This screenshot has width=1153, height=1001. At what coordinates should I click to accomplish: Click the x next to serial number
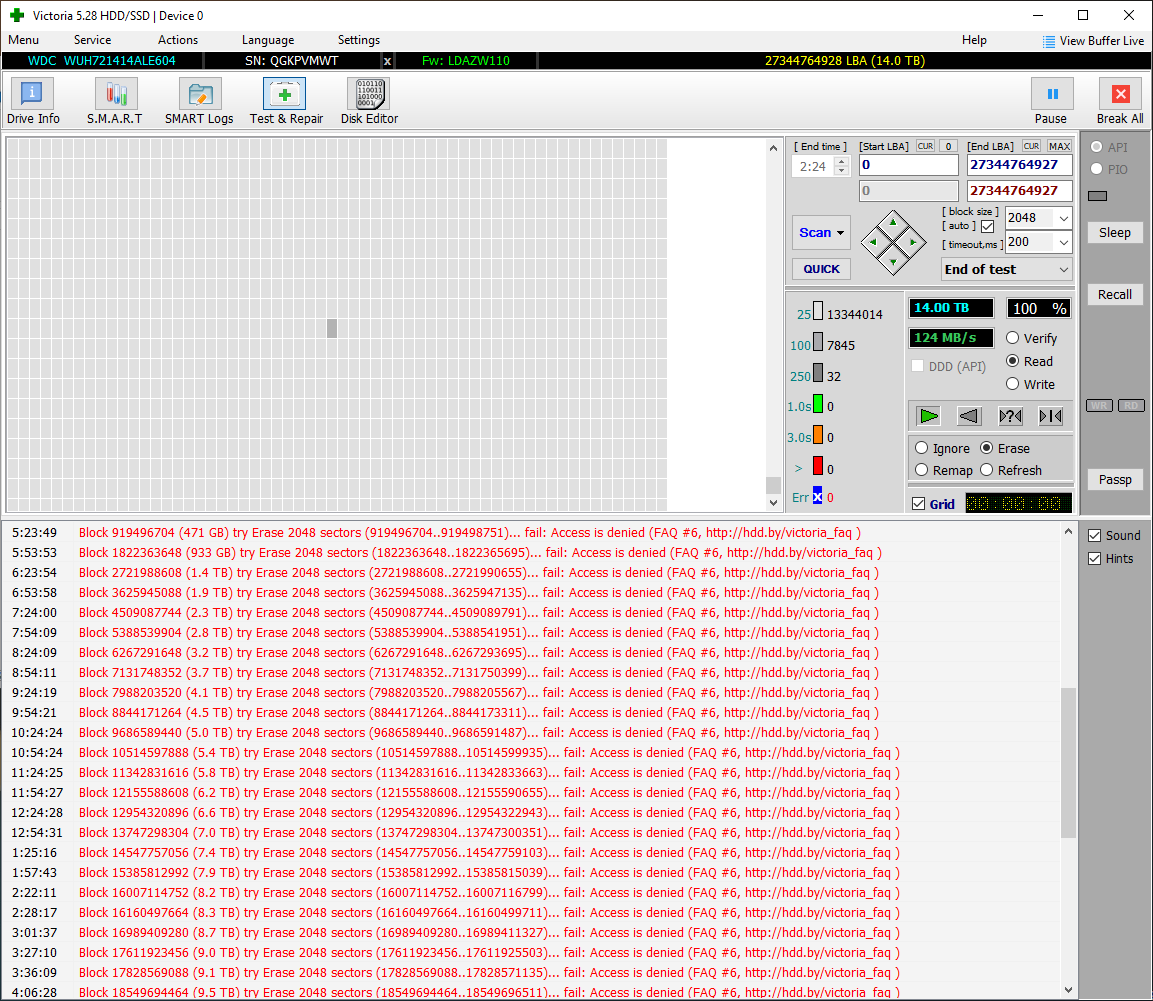[387, 61]
